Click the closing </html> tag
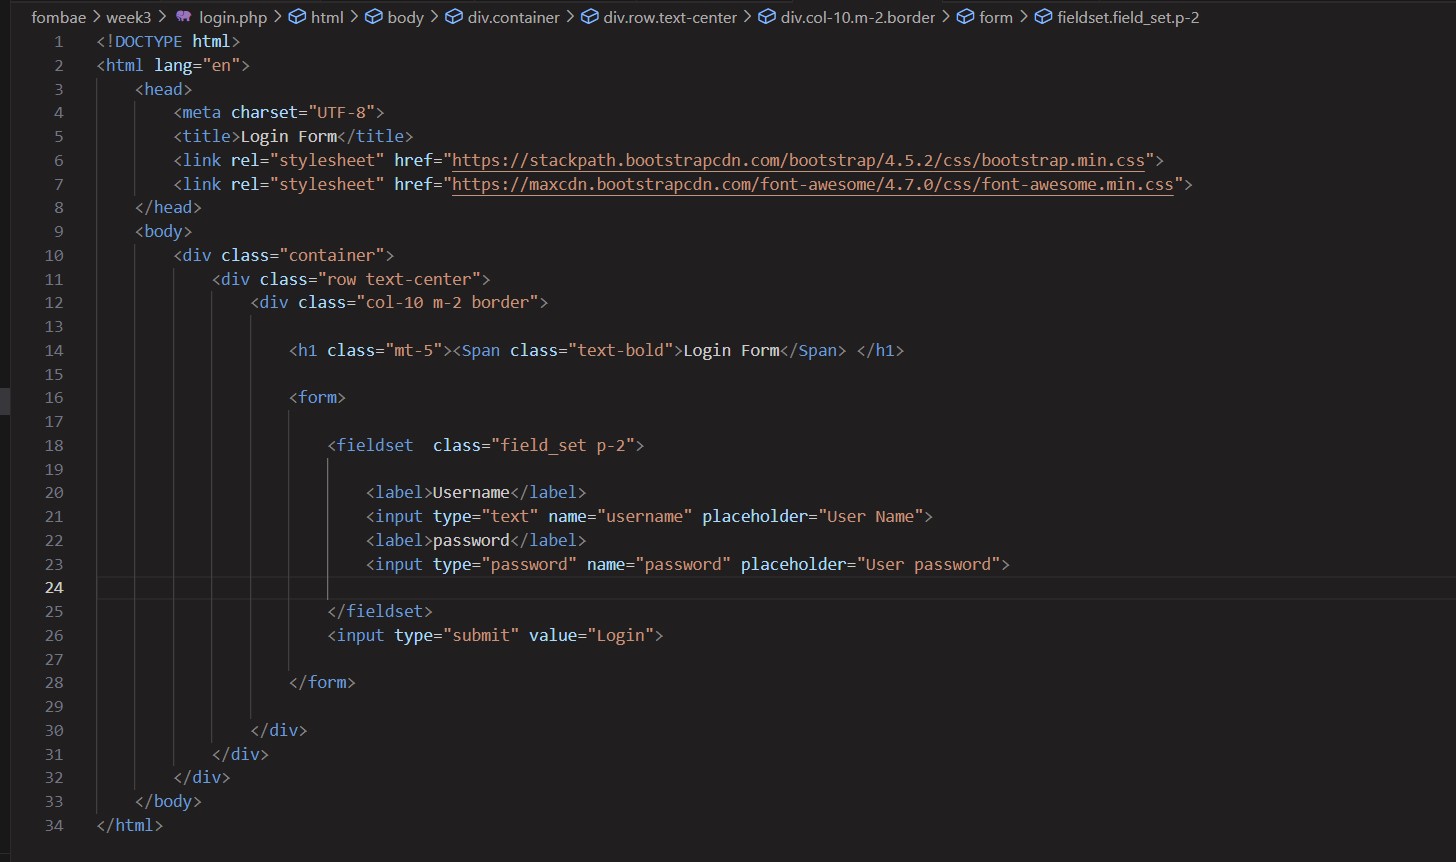Viewport: 1456px width, 862px height. coord(130,825)
